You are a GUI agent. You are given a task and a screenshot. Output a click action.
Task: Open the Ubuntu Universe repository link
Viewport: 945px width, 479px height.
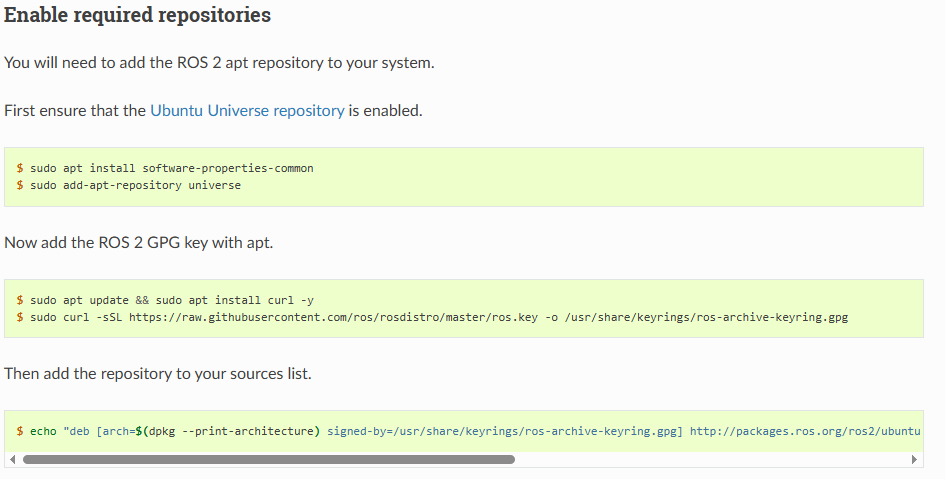(247, 111)
